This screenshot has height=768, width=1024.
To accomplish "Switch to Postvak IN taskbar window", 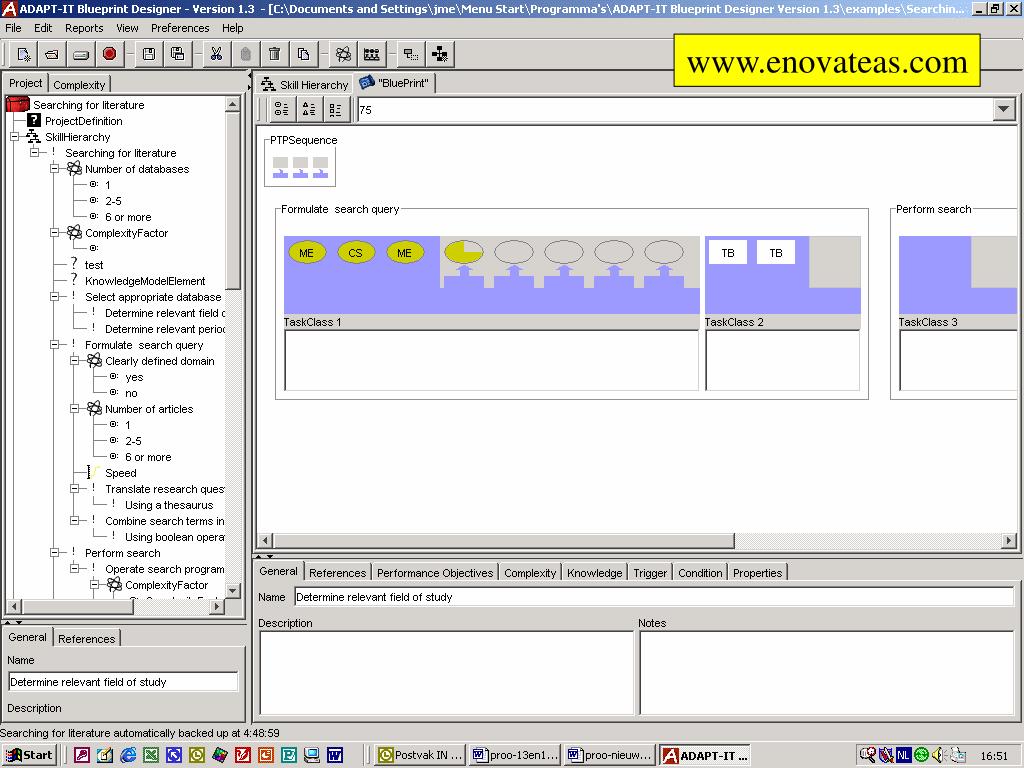I will [x=421, y=755].
